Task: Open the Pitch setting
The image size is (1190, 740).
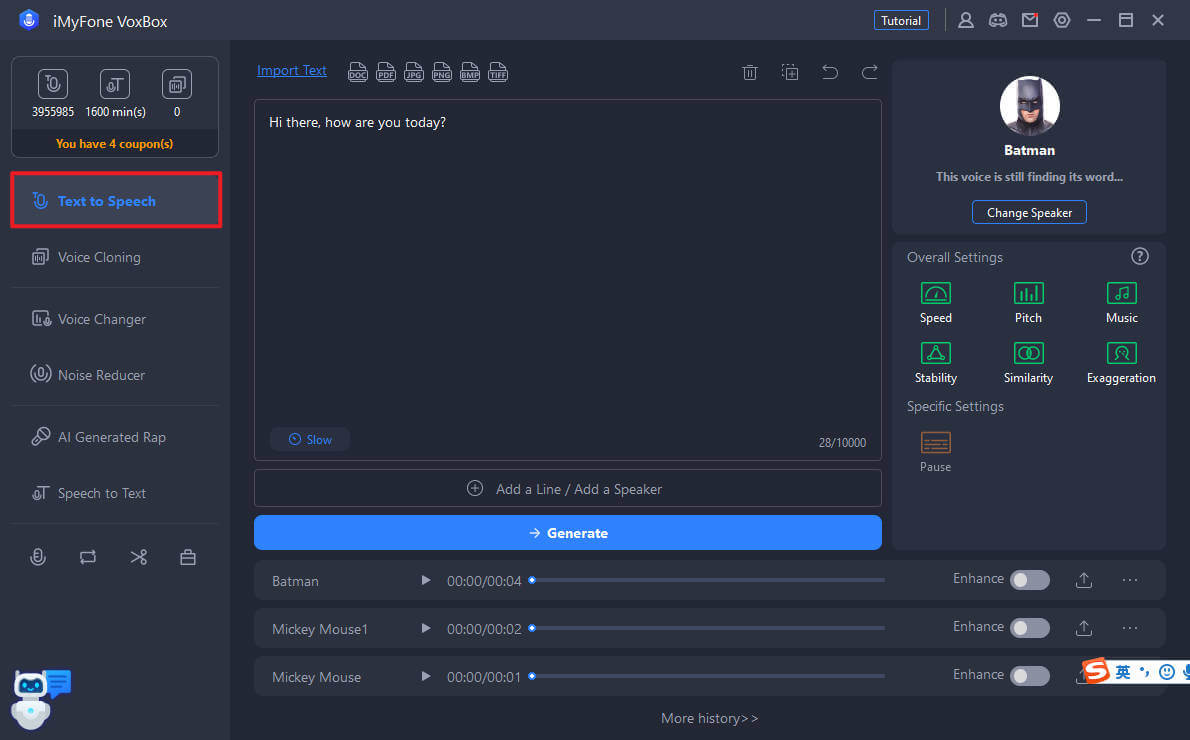Action: pyautogui.click(x=1028, y=294)
